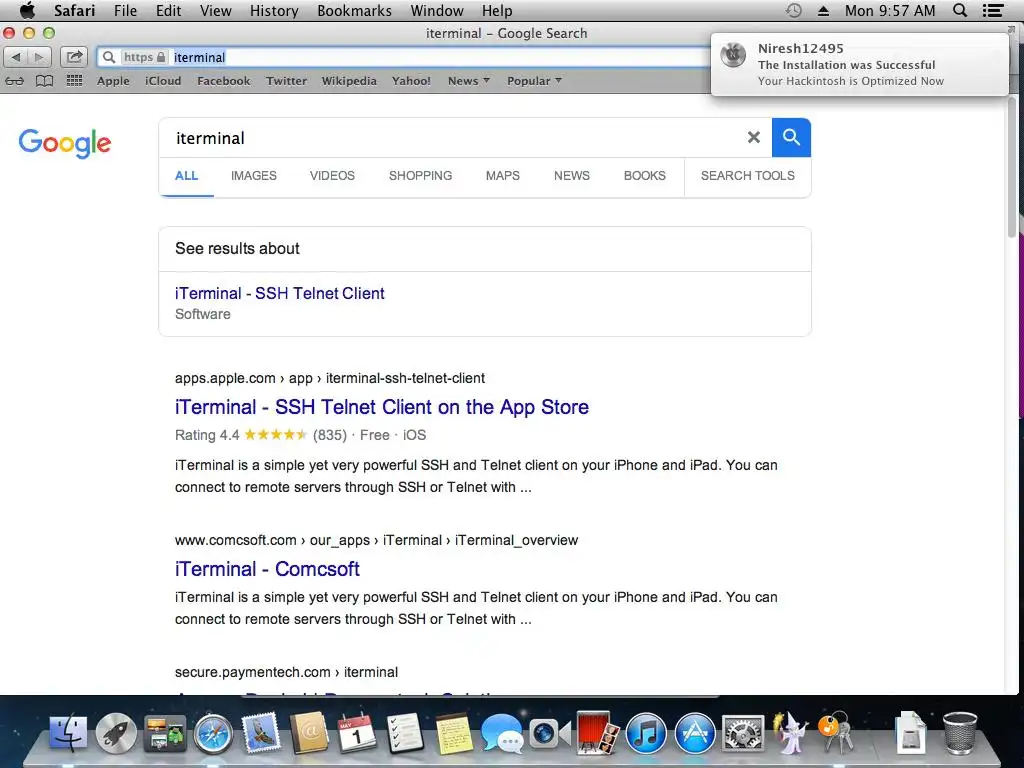Switch to the NEWS search tab
Image resolution: width=1024 pixels, height=768 pixels.
571,176
